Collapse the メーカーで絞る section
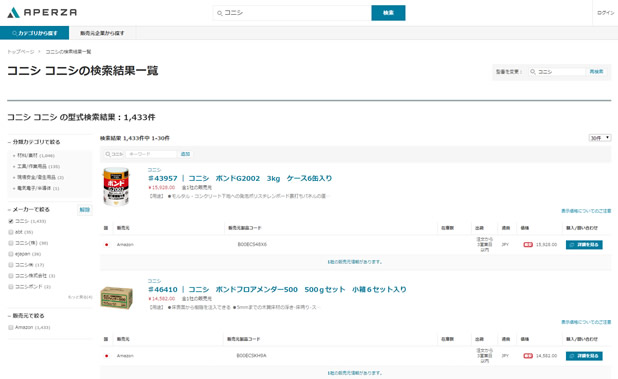The height and width of the screenshot is (379, 618). click(x=29, y=210)
